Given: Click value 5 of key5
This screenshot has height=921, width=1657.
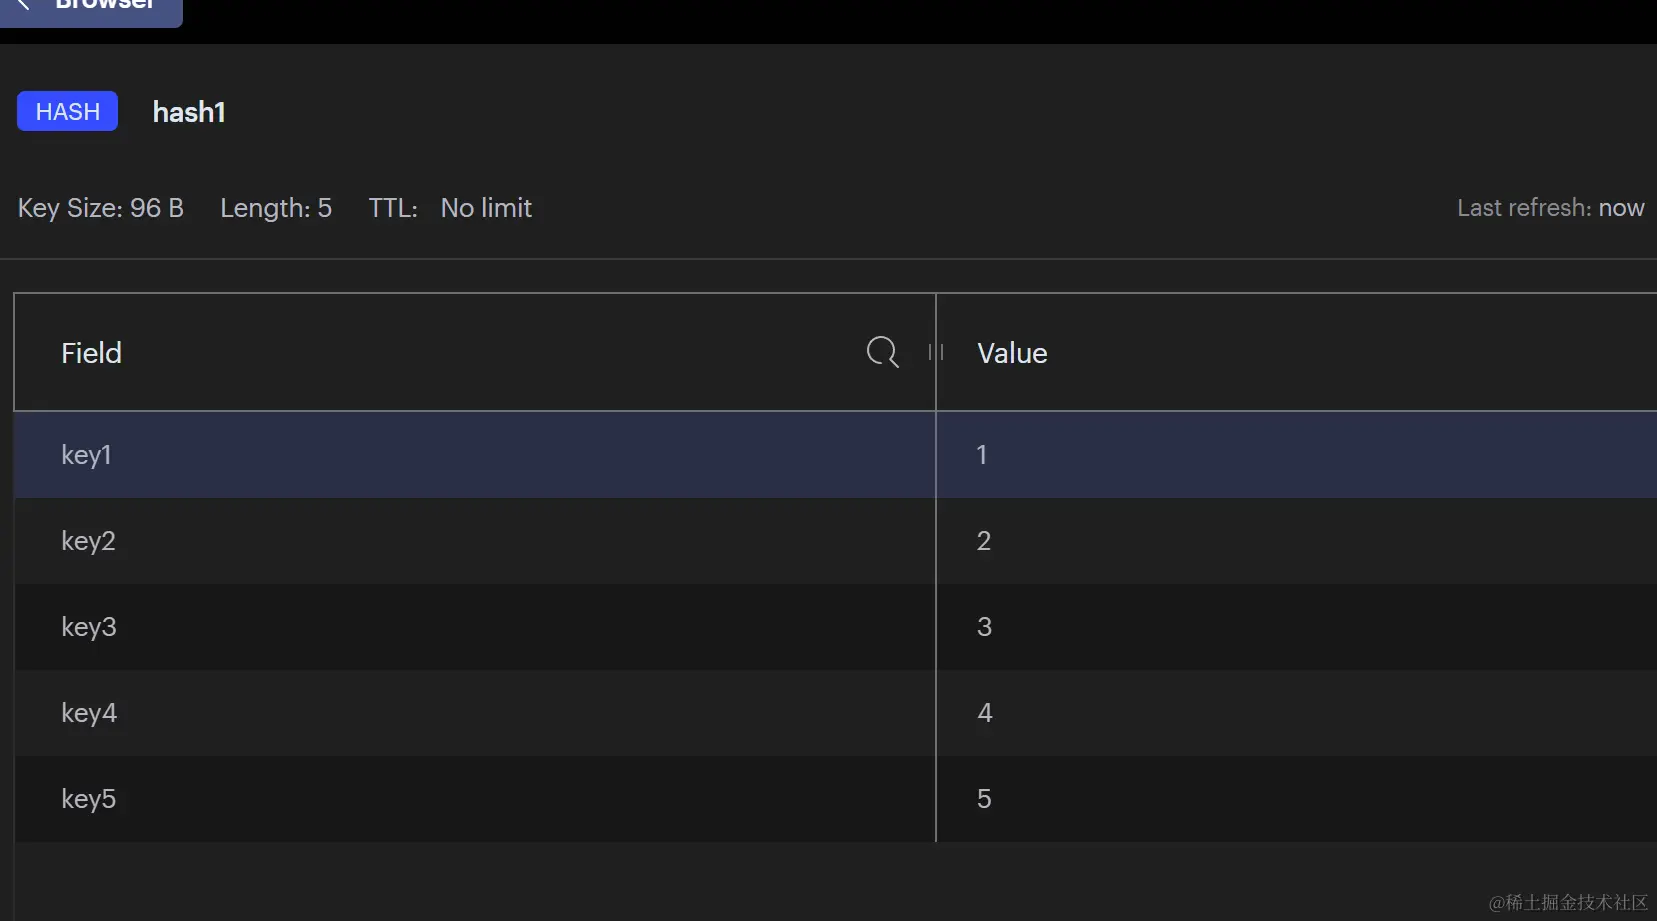Looking at the screenshot, I should coord(984,799).
